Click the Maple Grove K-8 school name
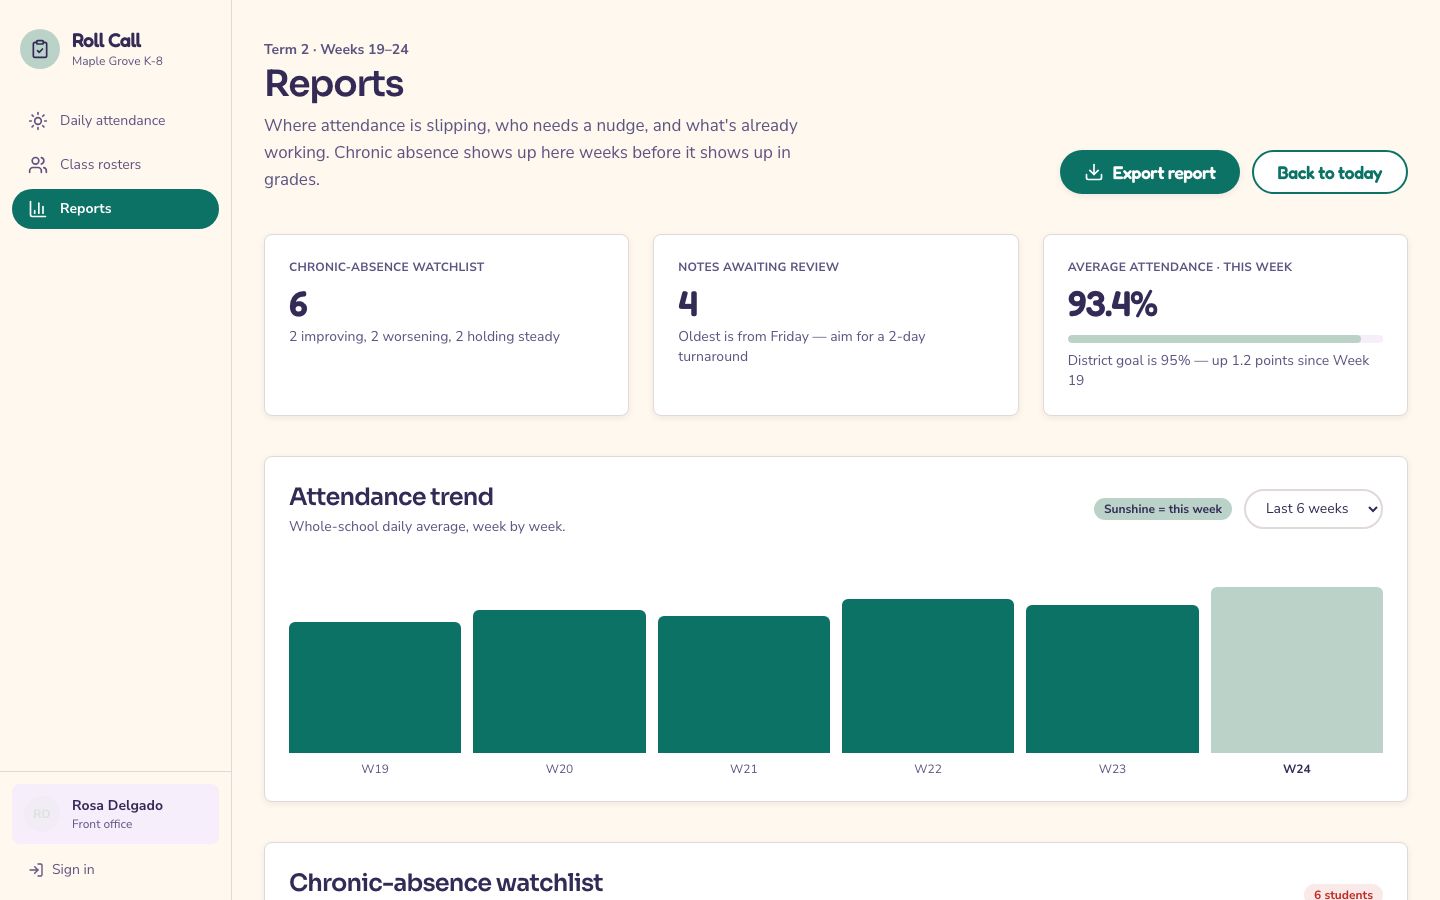This screenshot has height=900, width=1440. [117, 61]
